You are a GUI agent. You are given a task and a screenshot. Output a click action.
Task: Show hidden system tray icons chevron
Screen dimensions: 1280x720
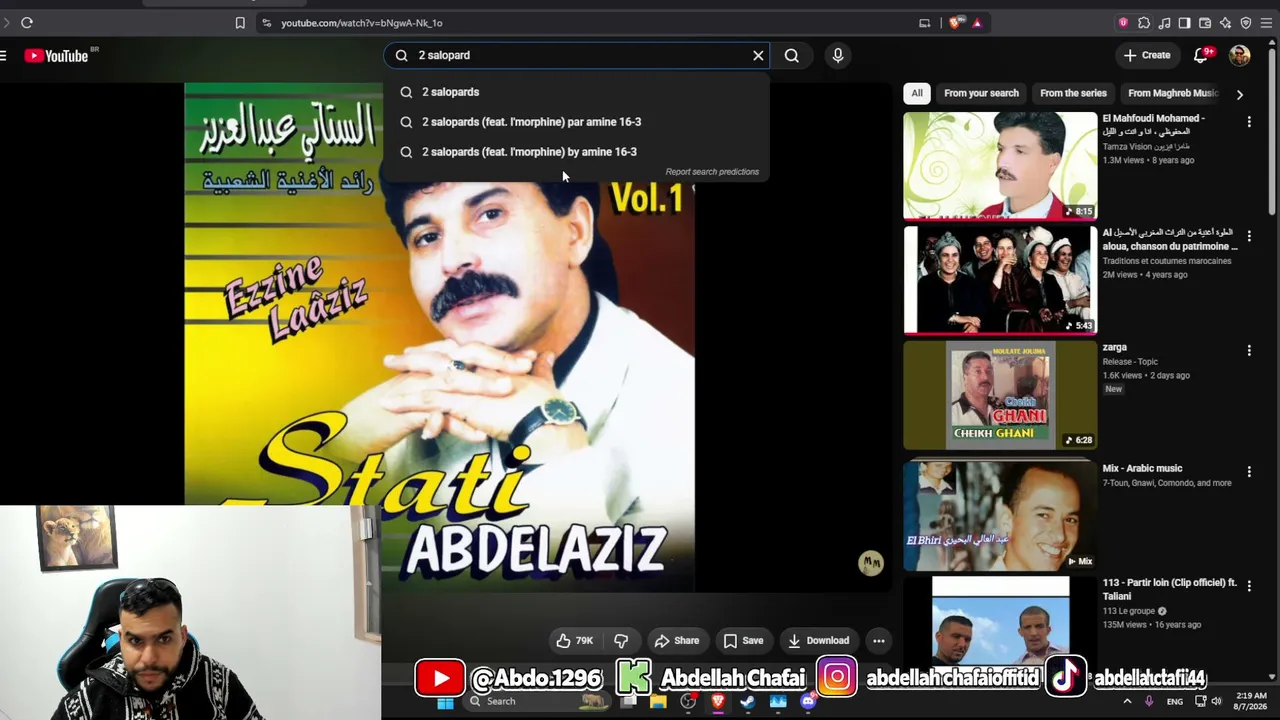[x=1127, y=702]
